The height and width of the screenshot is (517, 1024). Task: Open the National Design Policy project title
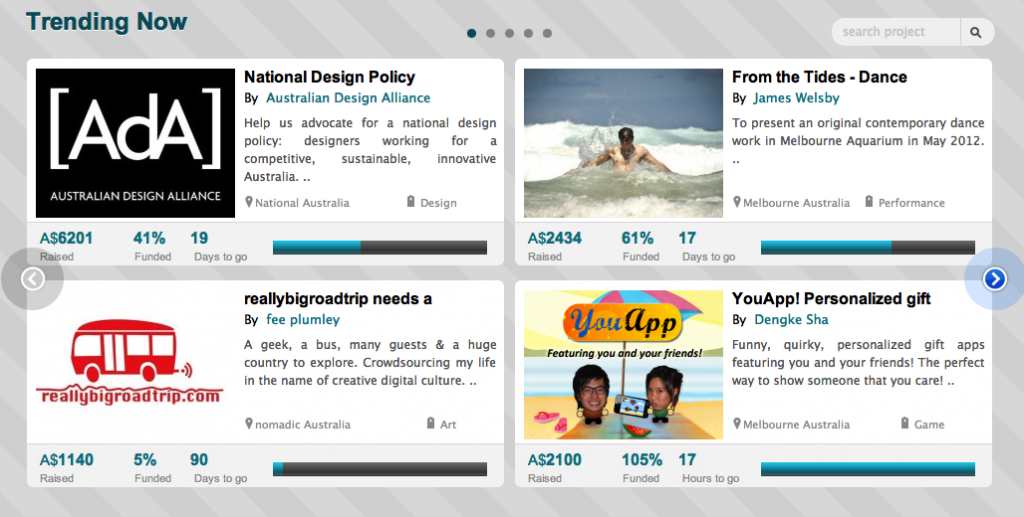(329, 77)
